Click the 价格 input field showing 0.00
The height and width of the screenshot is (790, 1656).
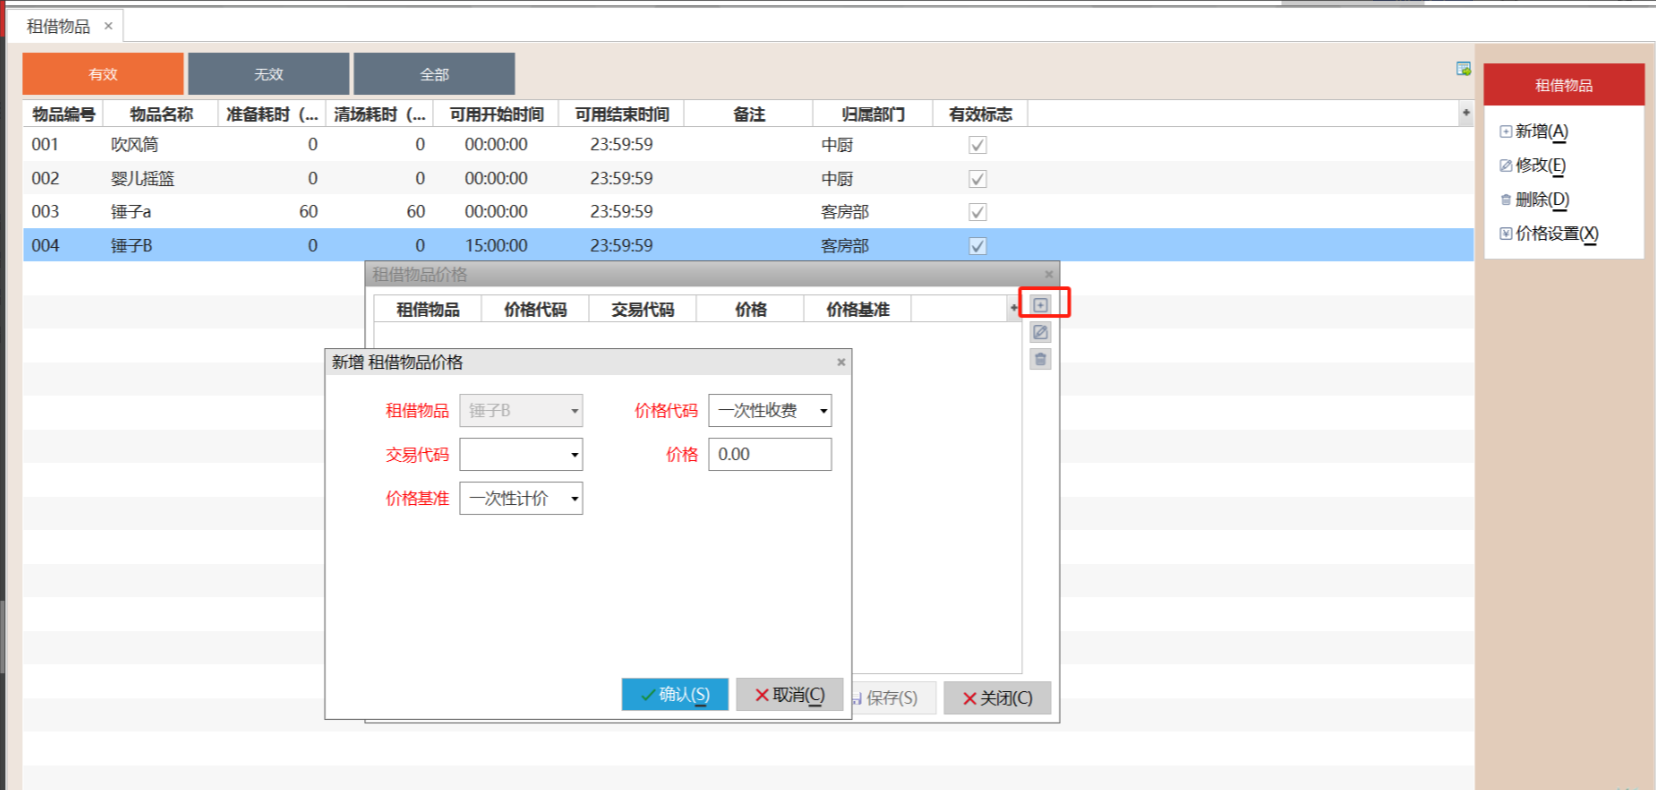pos(769,454)
